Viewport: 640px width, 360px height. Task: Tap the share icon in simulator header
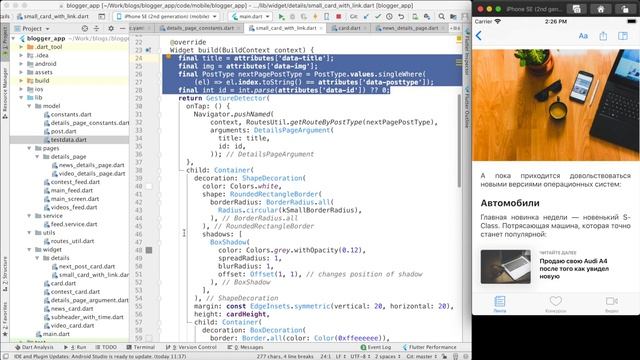pyautogui.click(x=603, y=36)
